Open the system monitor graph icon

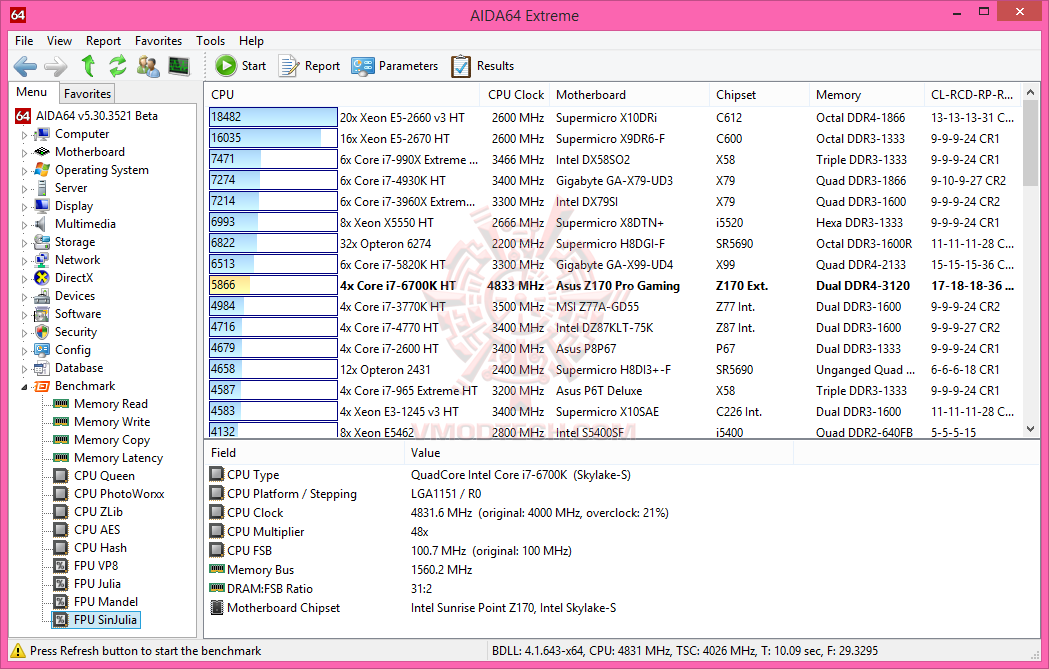[x=179, y=66]
